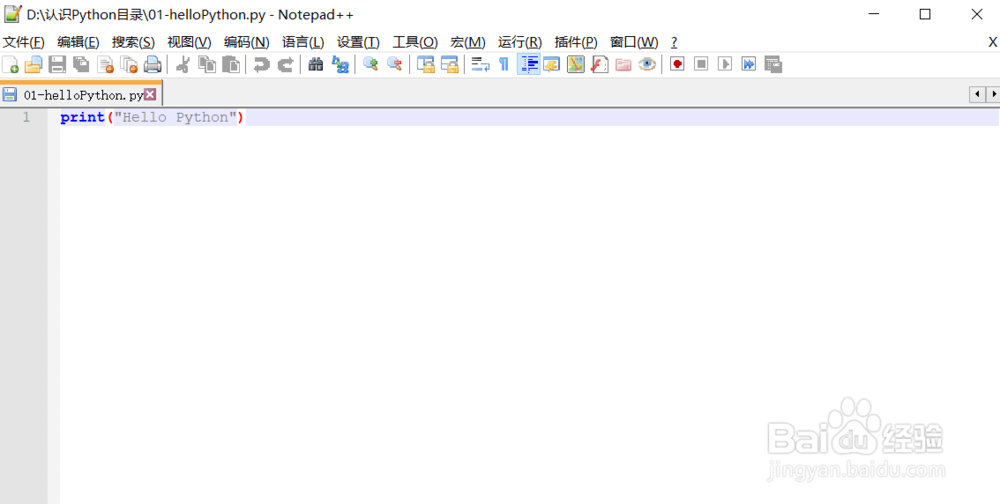1000x504 pixels.
Task: Toggle show all characters pilcrow icon
Action: click(x=504, y=64)
